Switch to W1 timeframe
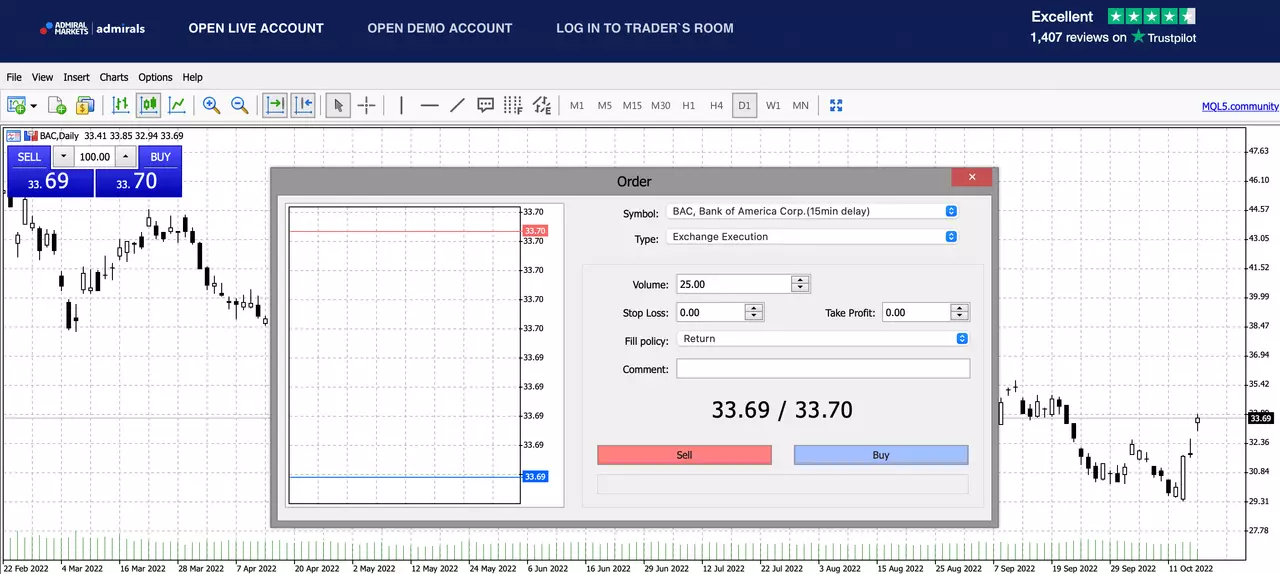Viewport: 1280px width, 574px height. (x=773, y=105)
